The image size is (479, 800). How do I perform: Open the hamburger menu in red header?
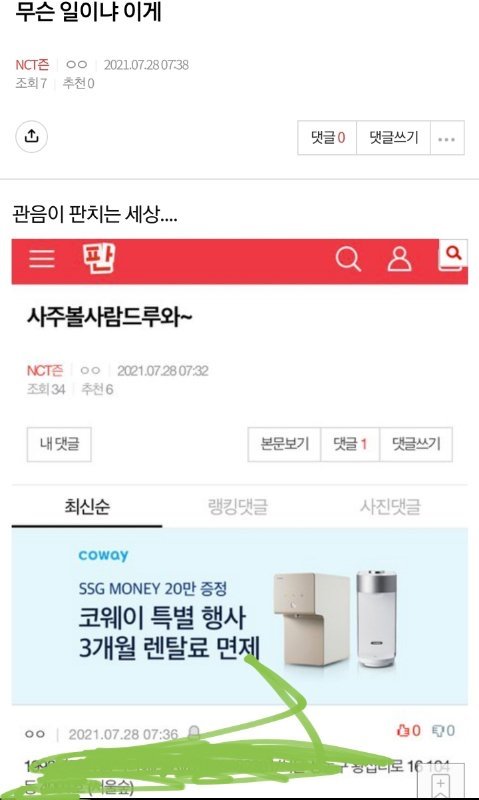(x=42, y=259)
